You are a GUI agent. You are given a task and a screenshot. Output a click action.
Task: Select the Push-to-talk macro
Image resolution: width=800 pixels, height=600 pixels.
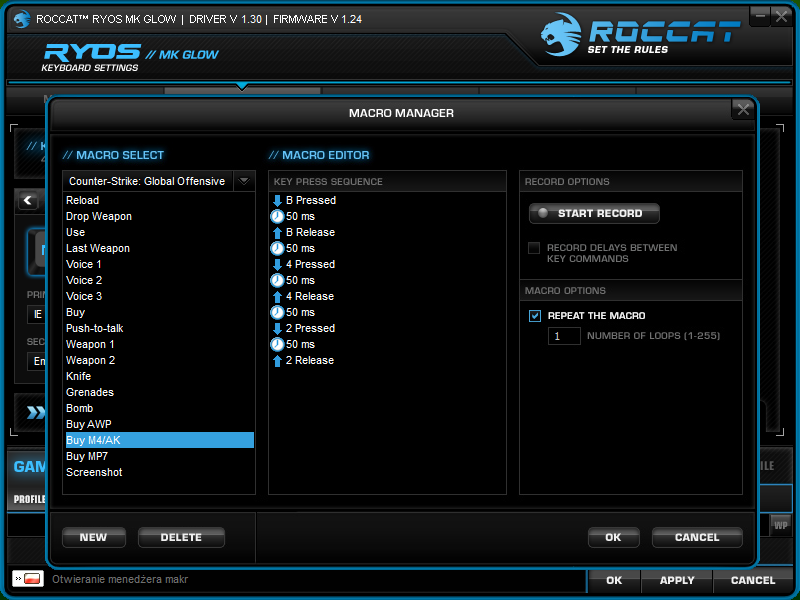pos(159,329)
